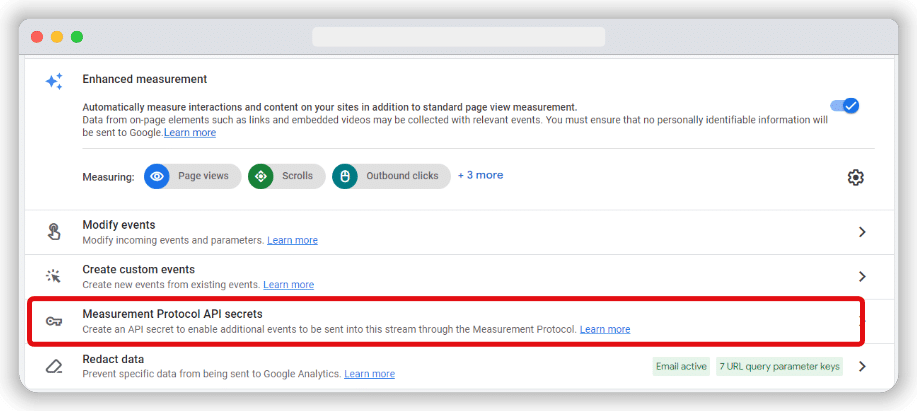
Task: Show the '+ 3 more' measured events
Action: click(480, 175)
